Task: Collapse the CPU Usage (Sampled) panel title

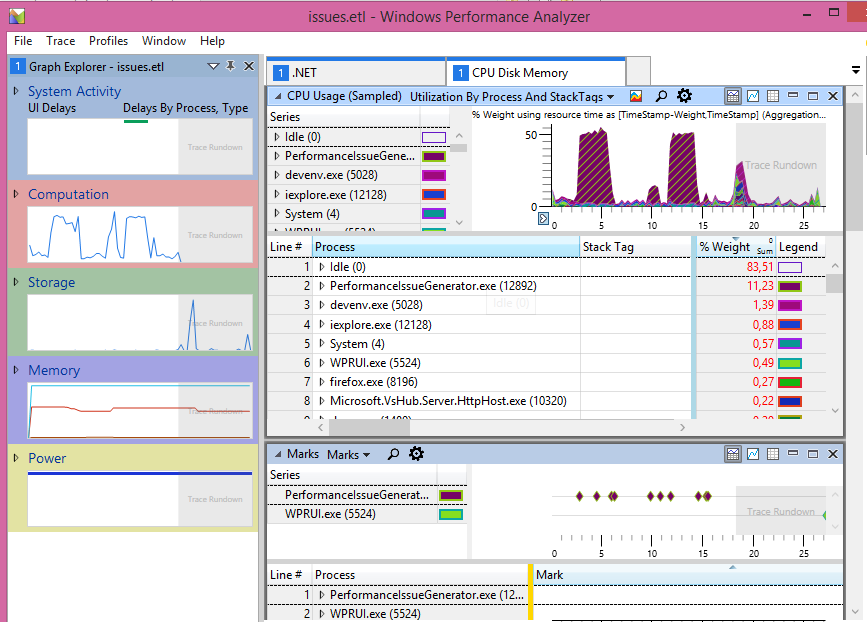Action: tap(278, 96)
